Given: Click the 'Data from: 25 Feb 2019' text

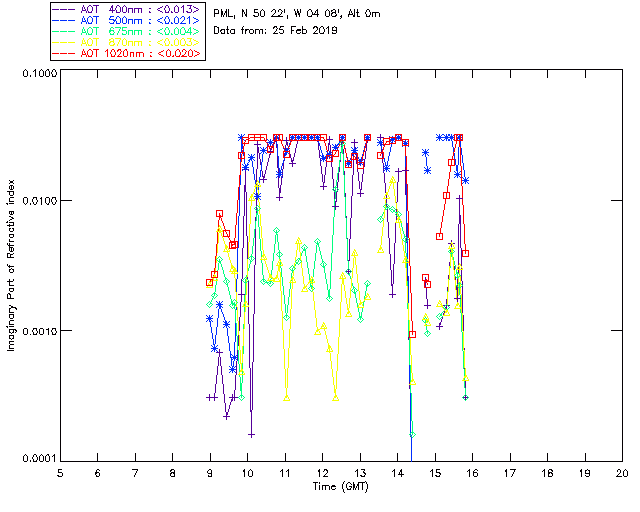Looking at the screenshot, I should [x=276, y=30].
